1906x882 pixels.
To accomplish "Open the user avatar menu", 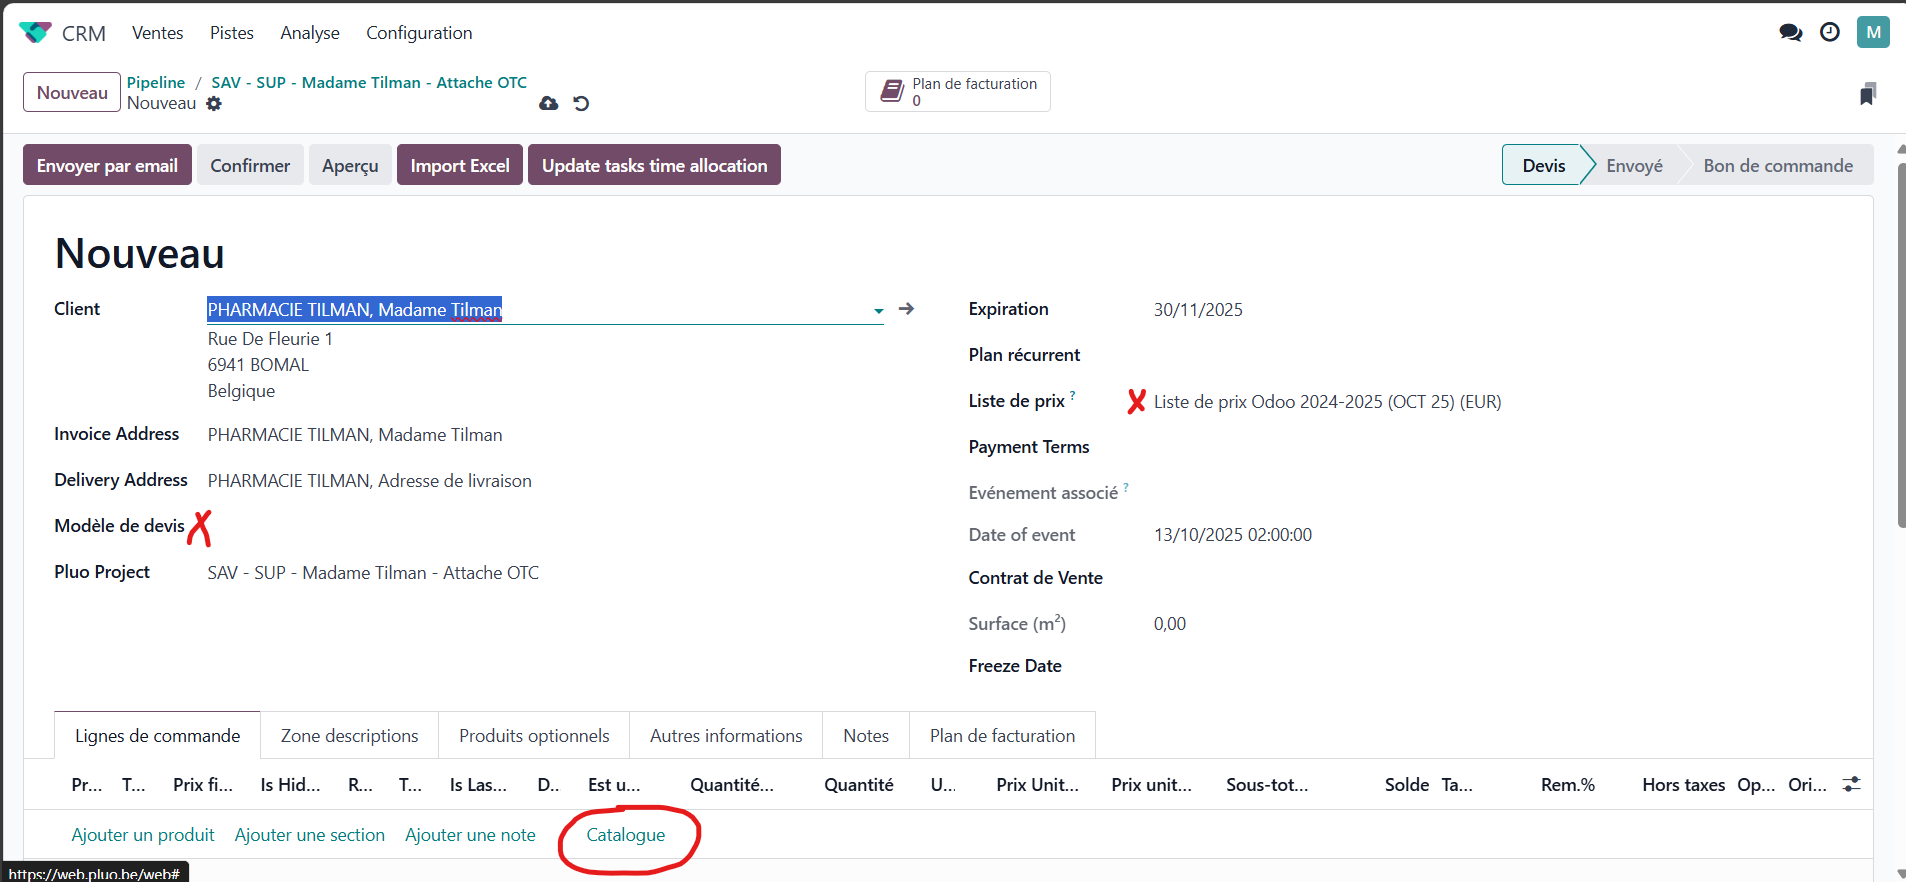I will pyautogui.click(x=1872, y=32).
